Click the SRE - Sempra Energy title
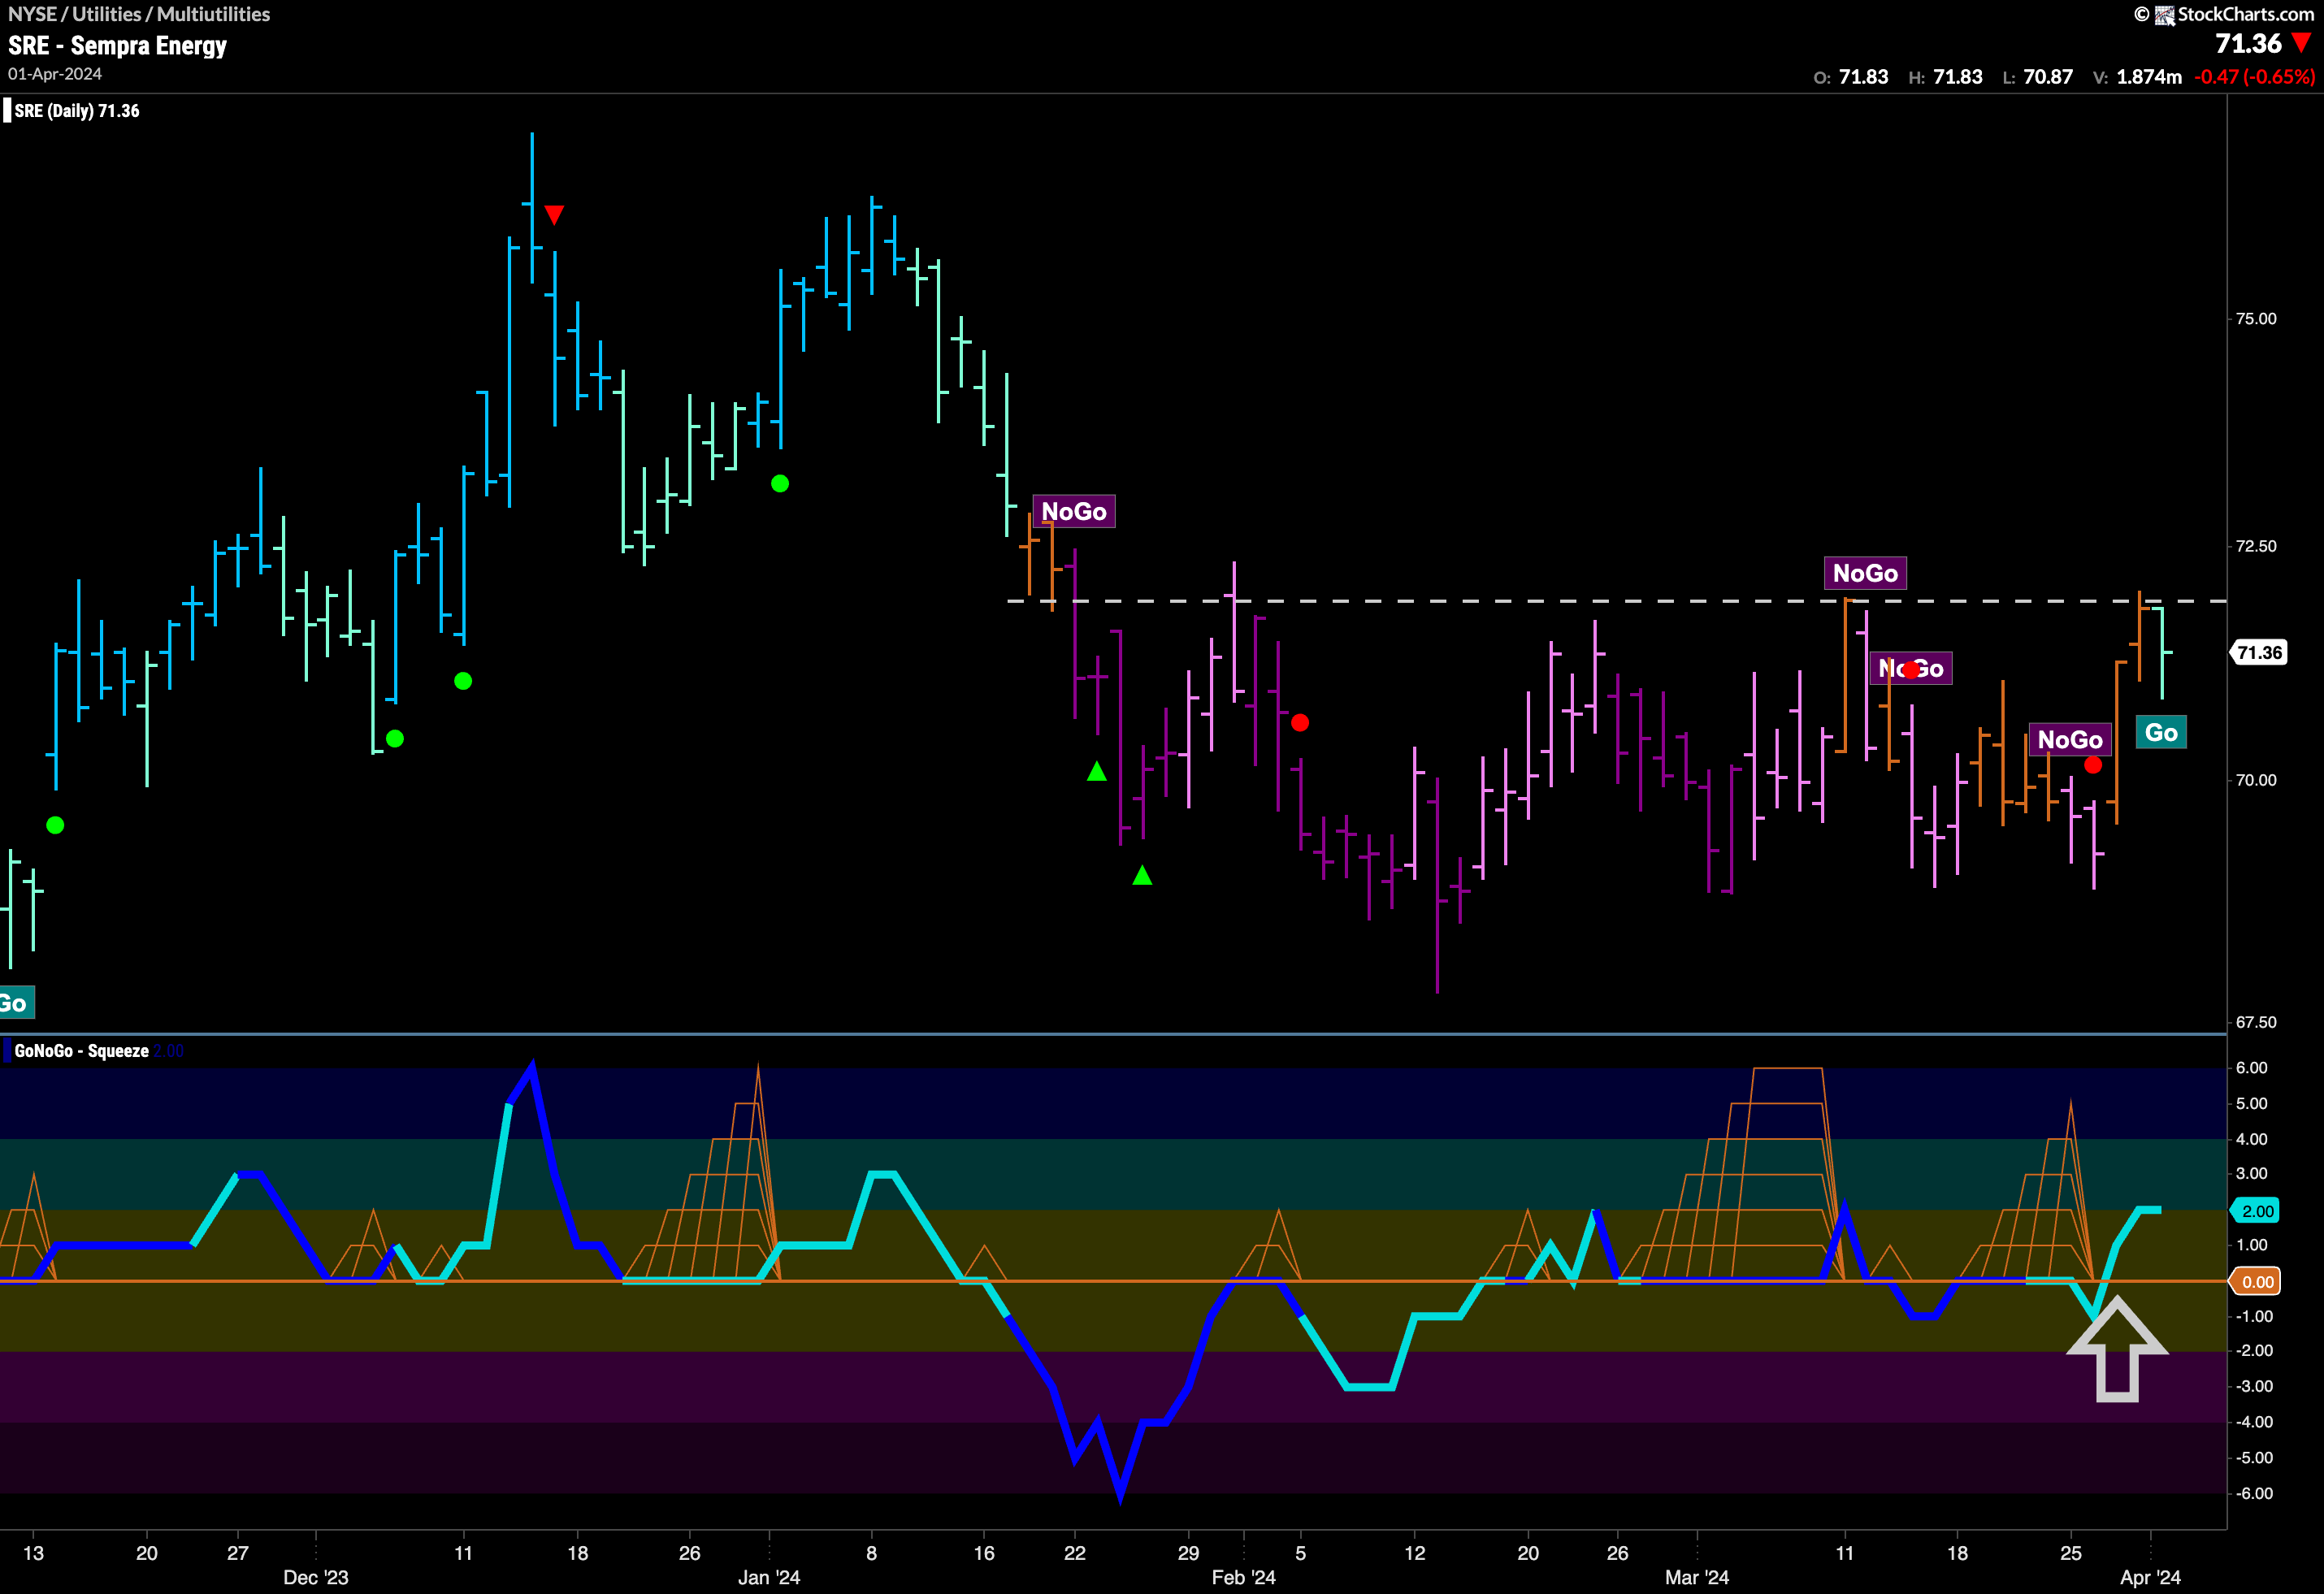Screen dimensions: 2324x1594 point(117,46)
